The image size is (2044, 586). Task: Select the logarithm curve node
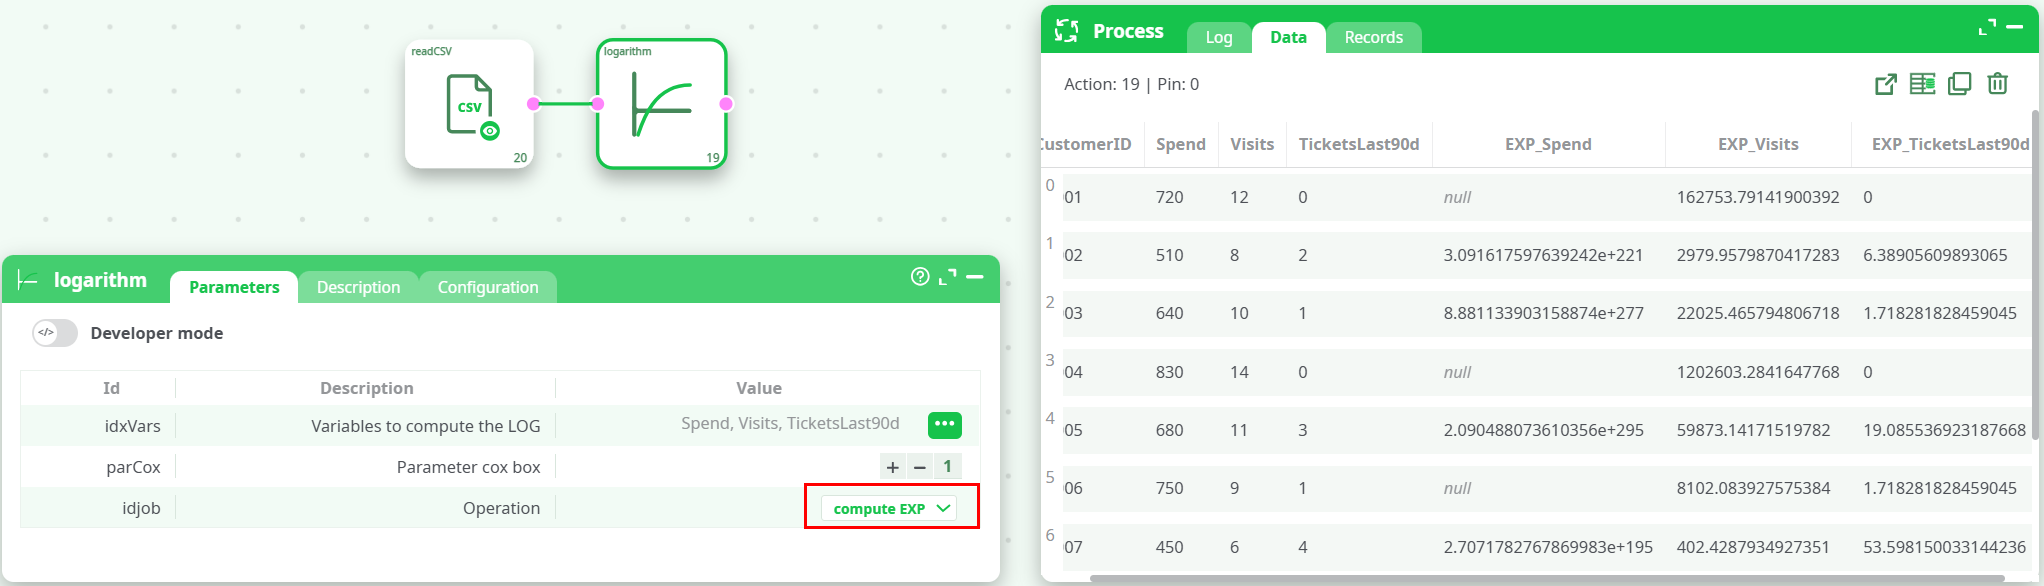point(661,105)
